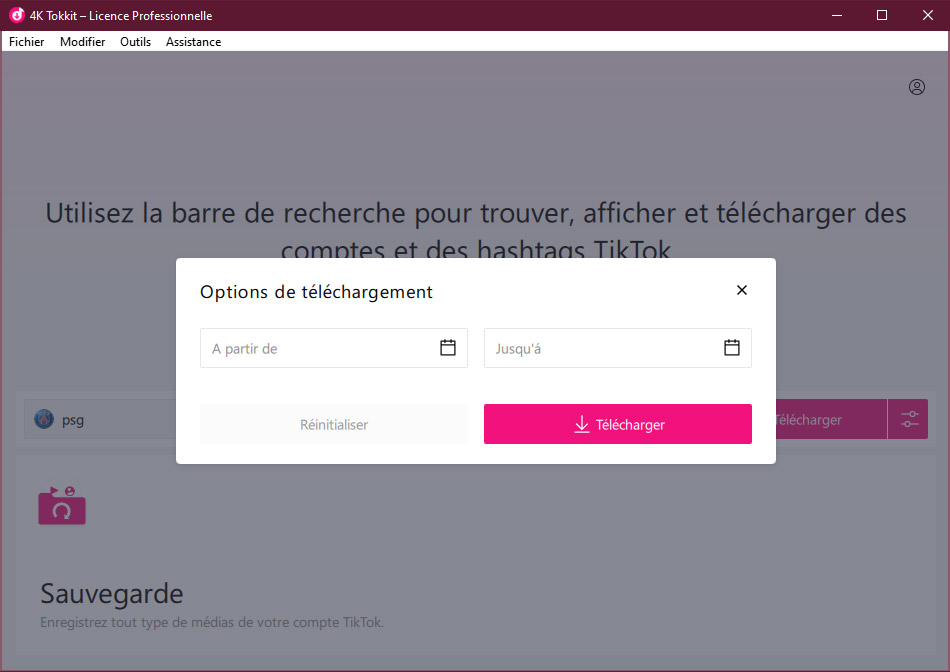Open the Assistance menu
This screenshot has width=950, height=672.
pos(193,42)
